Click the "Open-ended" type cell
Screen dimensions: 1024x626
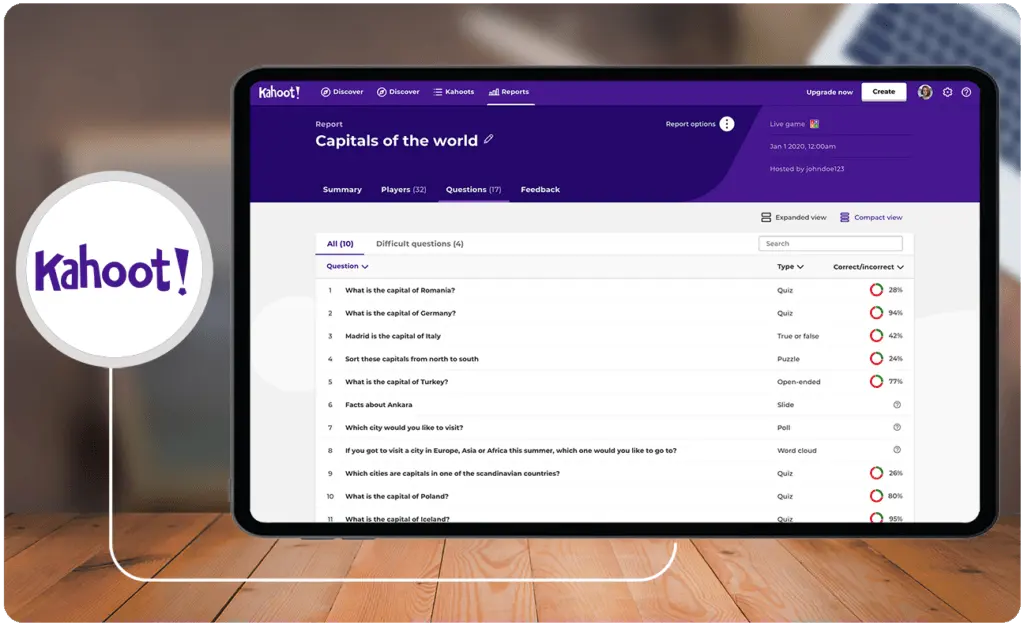[x=798, y=382]
